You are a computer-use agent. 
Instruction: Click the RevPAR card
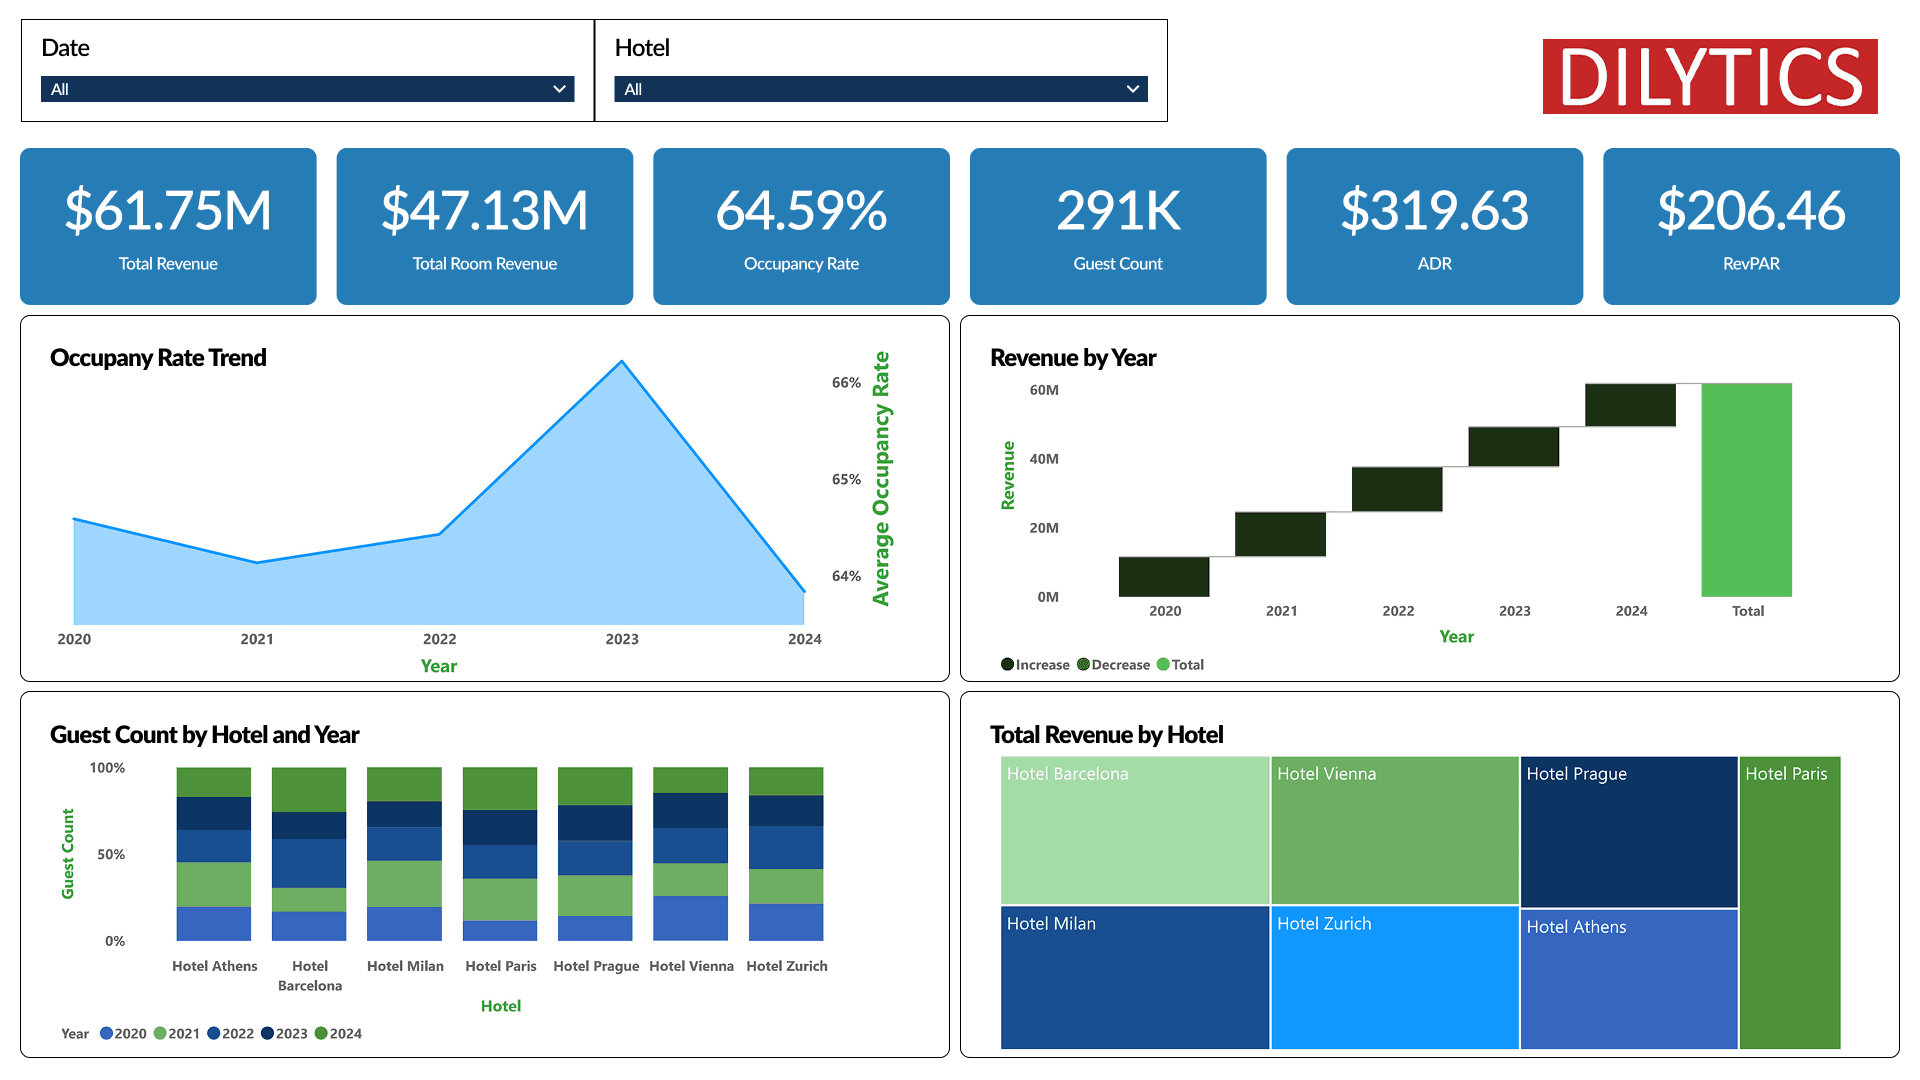coord(1750,226)
